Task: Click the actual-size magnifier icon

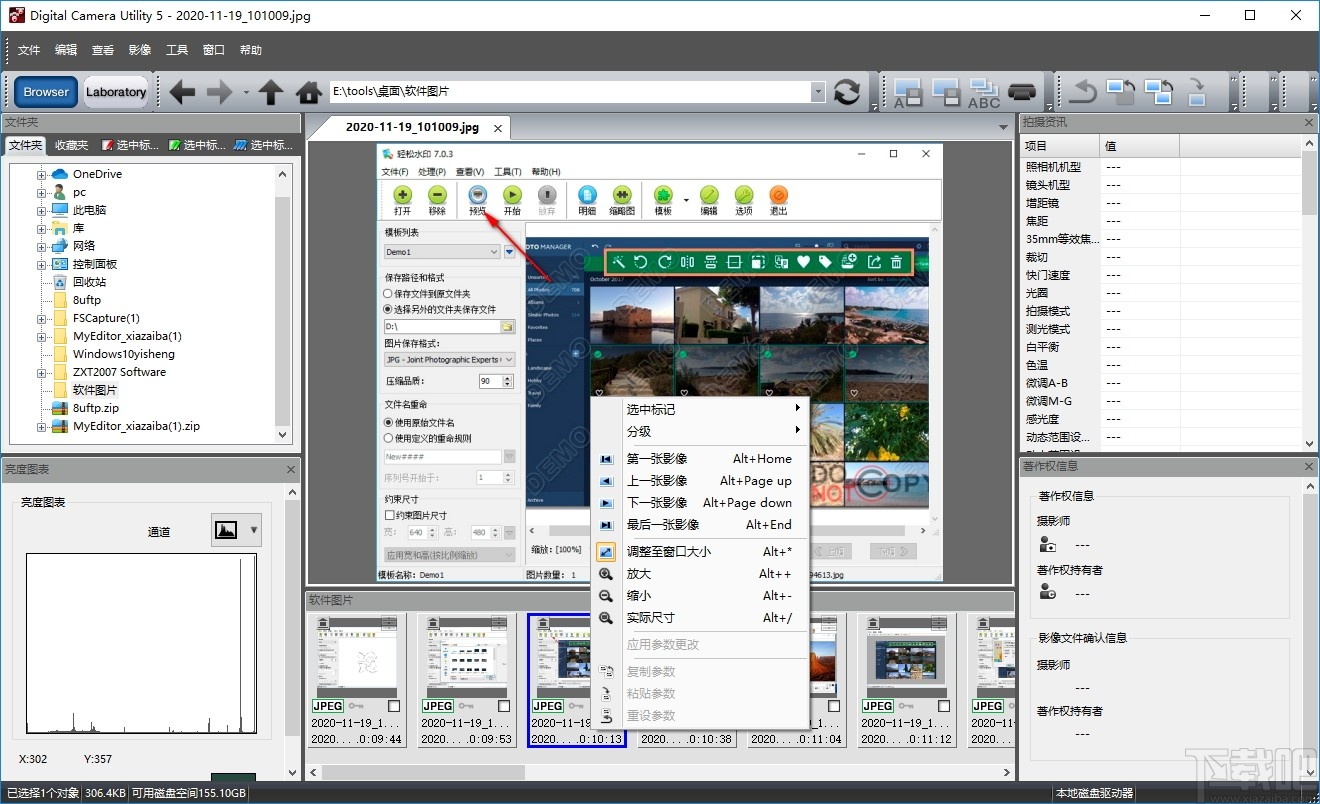Action: click(x=606, y=618)
